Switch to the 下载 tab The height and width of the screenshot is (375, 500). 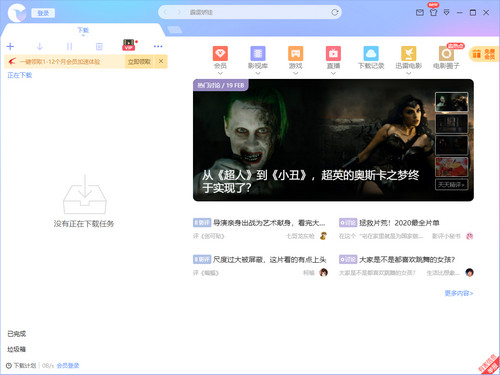coord(83,30)
